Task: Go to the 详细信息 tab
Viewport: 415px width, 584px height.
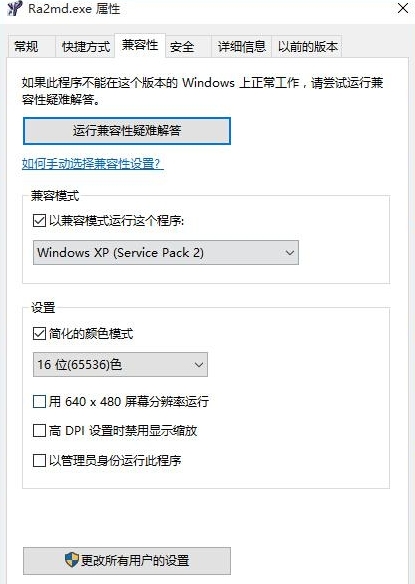Action: point(242,47)
